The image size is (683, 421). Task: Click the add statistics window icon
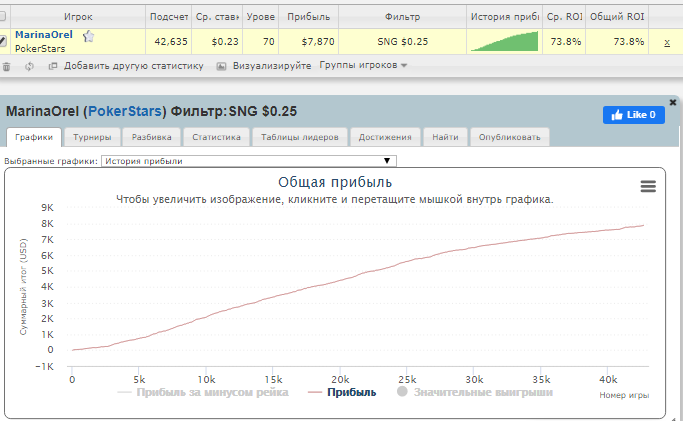coord(53,66)
